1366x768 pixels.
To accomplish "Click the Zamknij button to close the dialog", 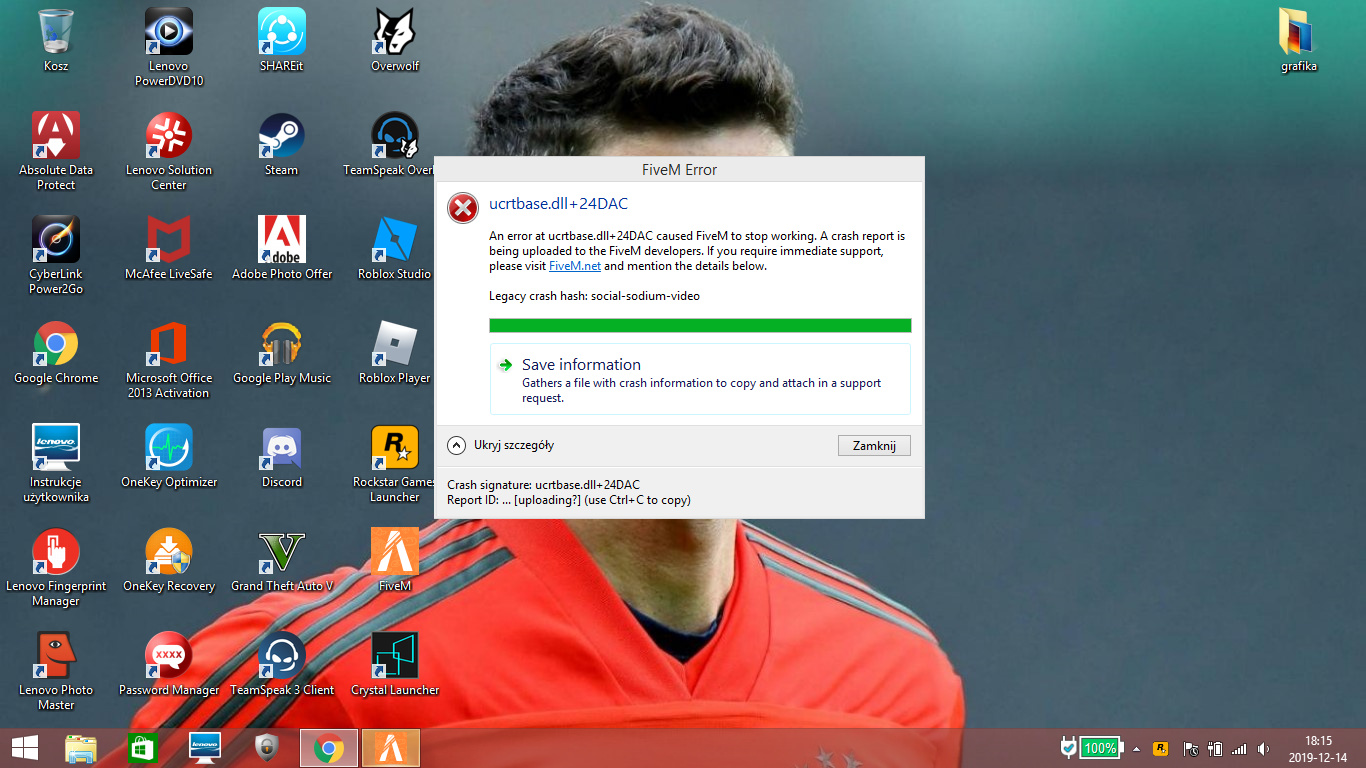I will pos(874,445).
